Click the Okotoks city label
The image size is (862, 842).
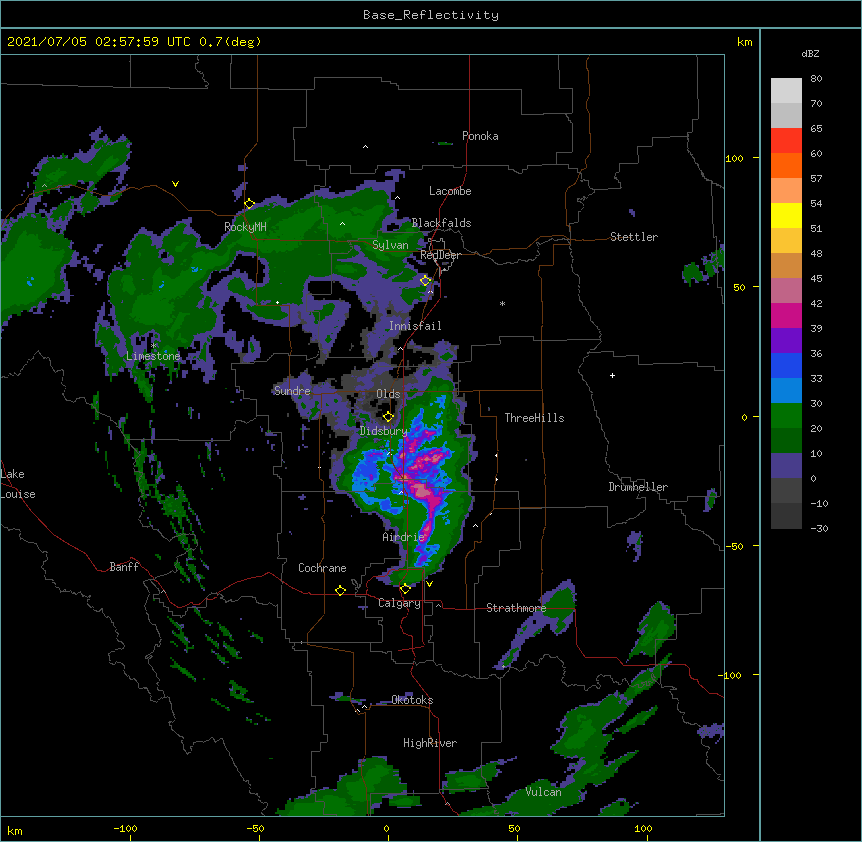click(x=412, y=700)
